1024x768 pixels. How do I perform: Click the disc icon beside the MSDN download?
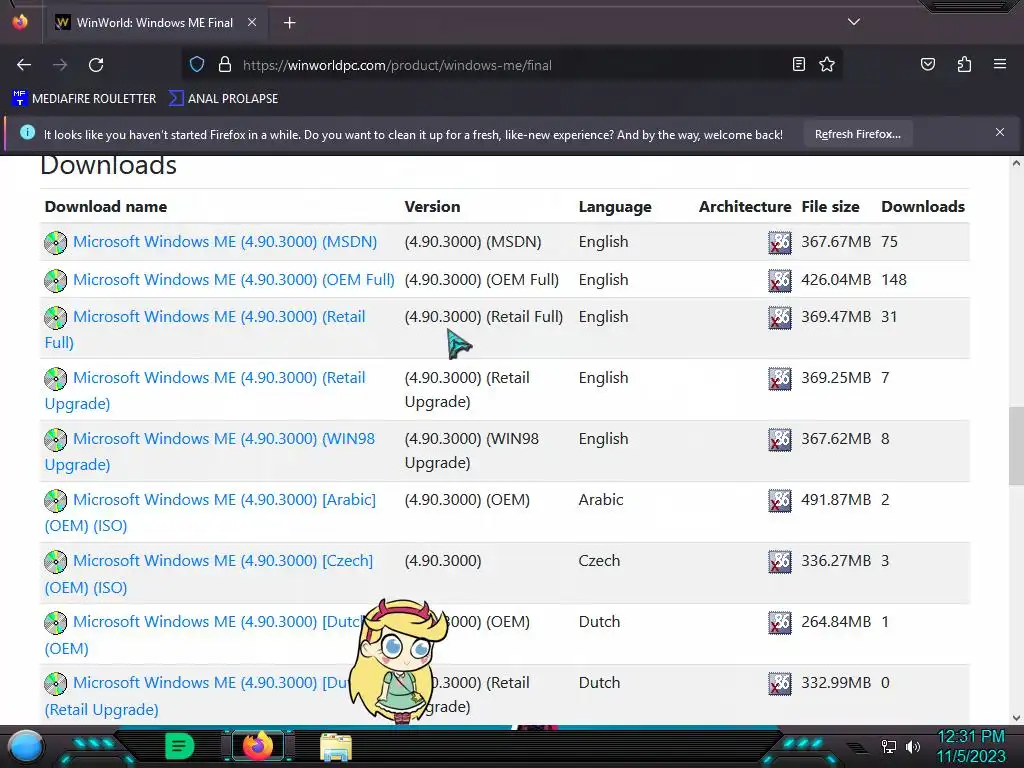[56, 242]
